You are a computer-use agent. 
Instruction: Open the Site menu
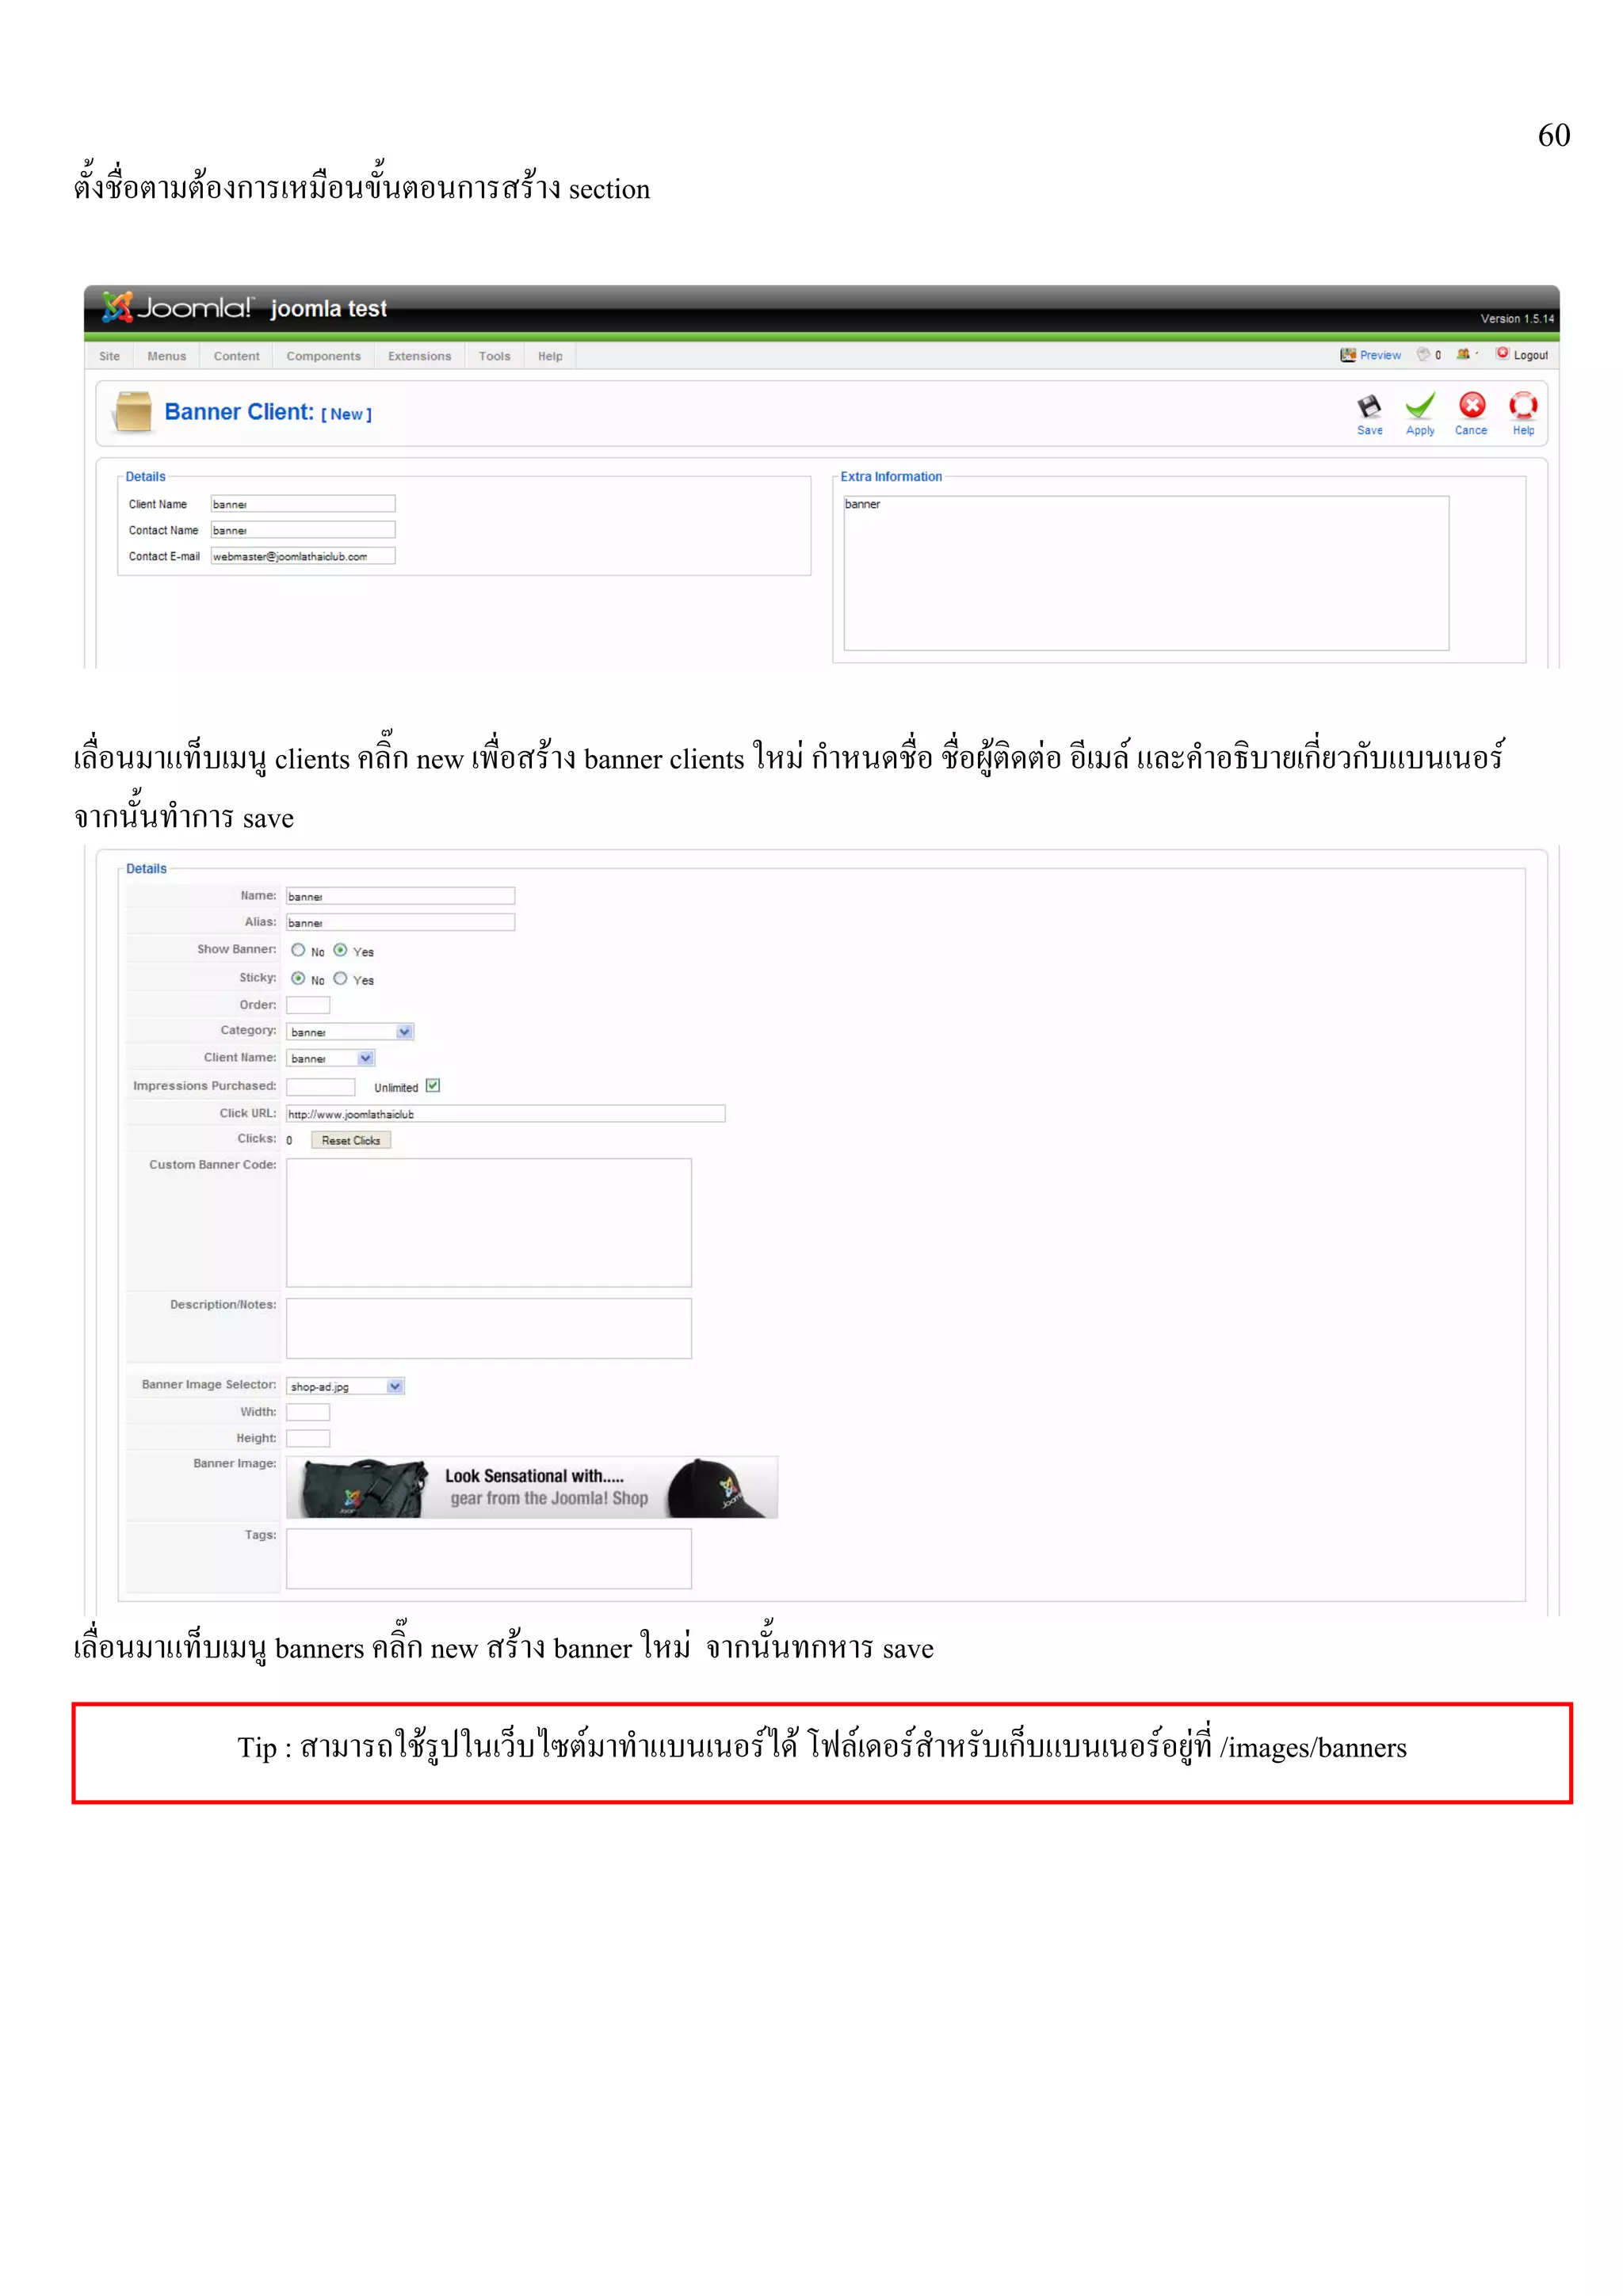coord(109,356)
